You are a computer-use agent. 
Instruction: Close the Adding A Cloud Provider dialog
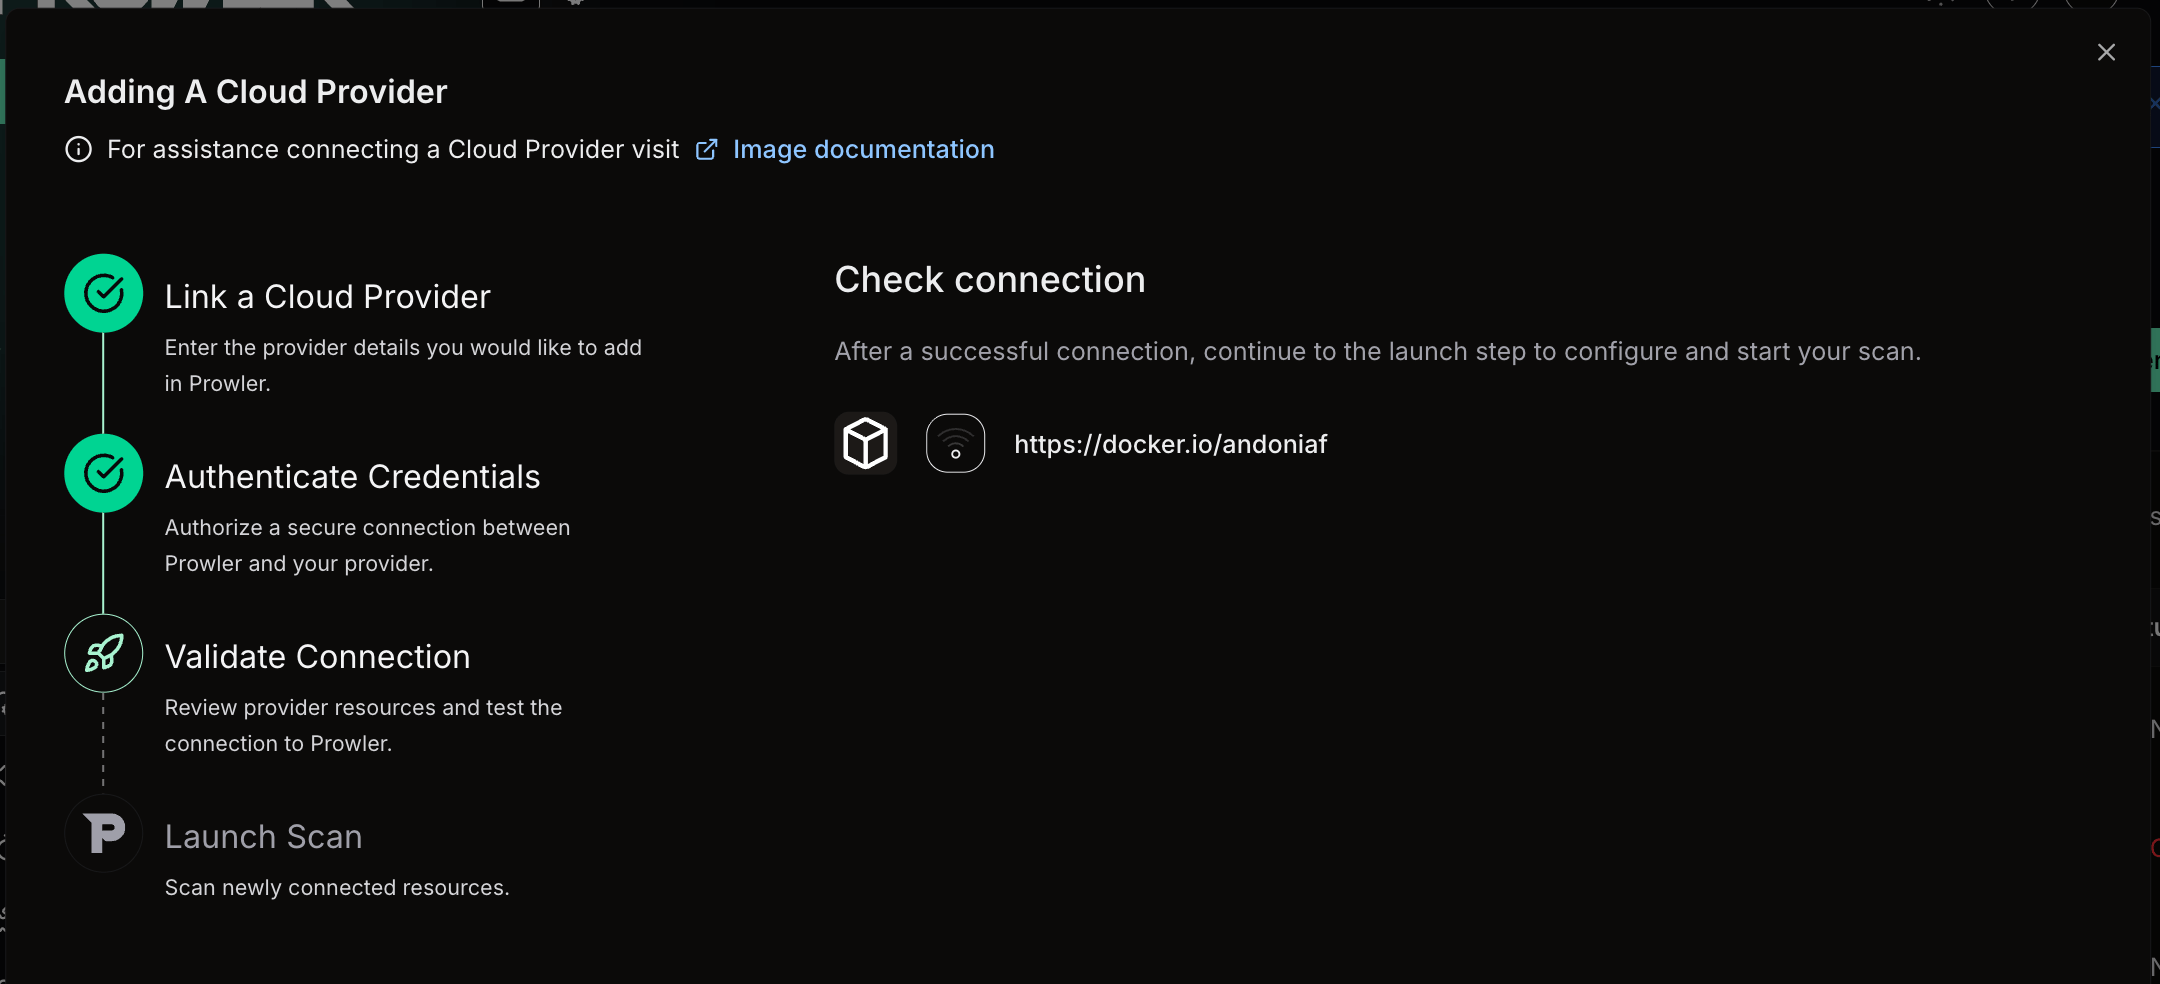(2106, 52)
